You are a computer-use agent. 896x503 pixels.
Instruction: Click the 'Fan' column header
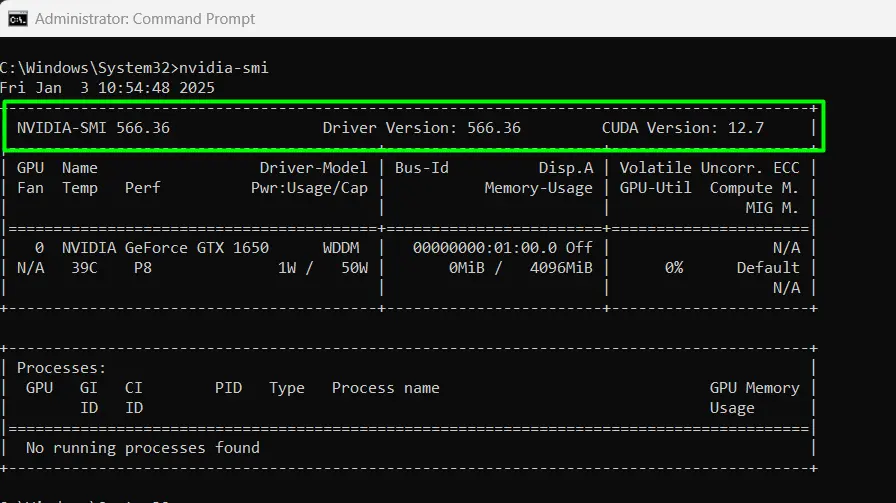coord(30,188)
